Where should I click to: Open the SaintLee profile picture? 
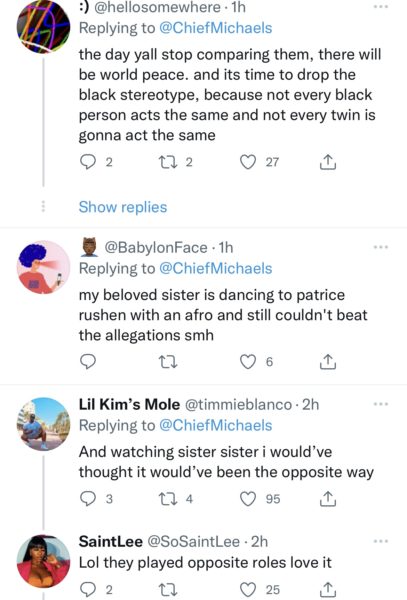43,561
